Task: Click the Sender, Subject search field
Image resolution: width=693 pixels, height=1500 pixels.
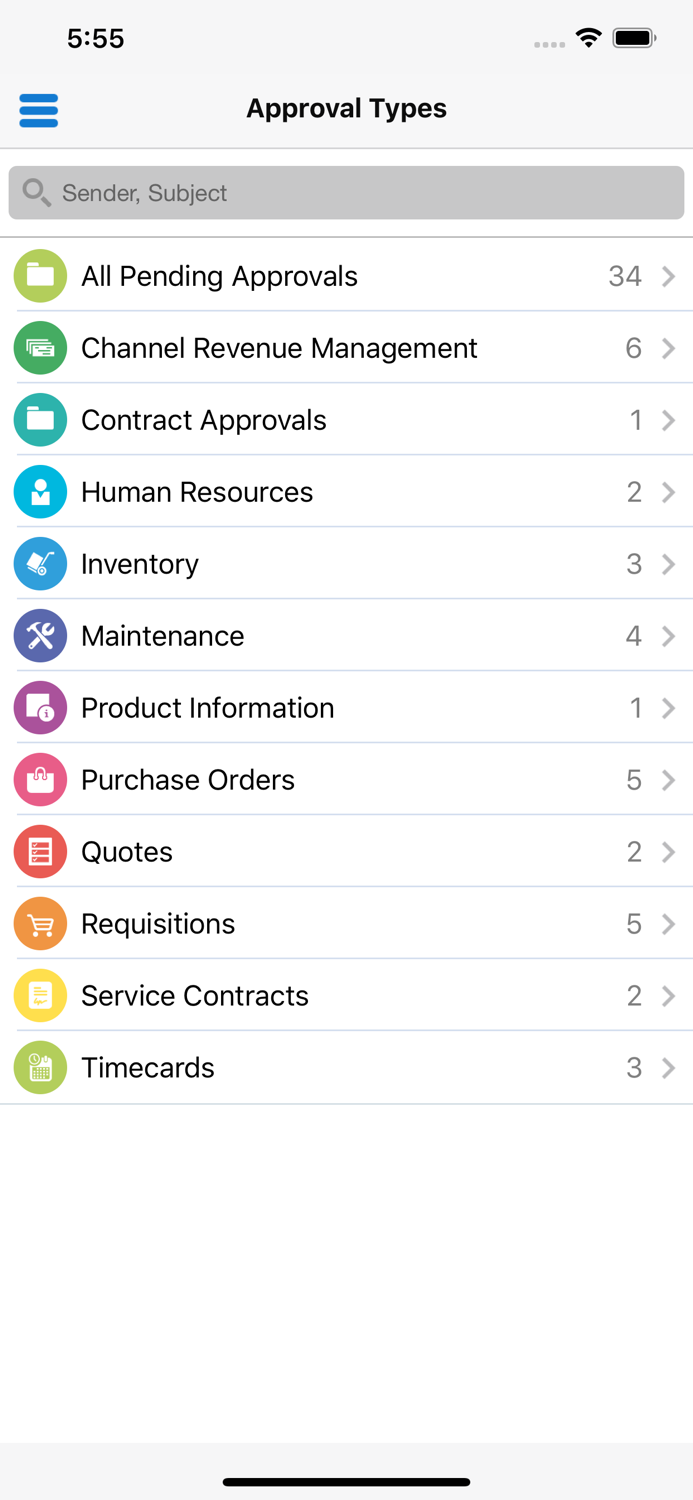Action: (346, 192)
